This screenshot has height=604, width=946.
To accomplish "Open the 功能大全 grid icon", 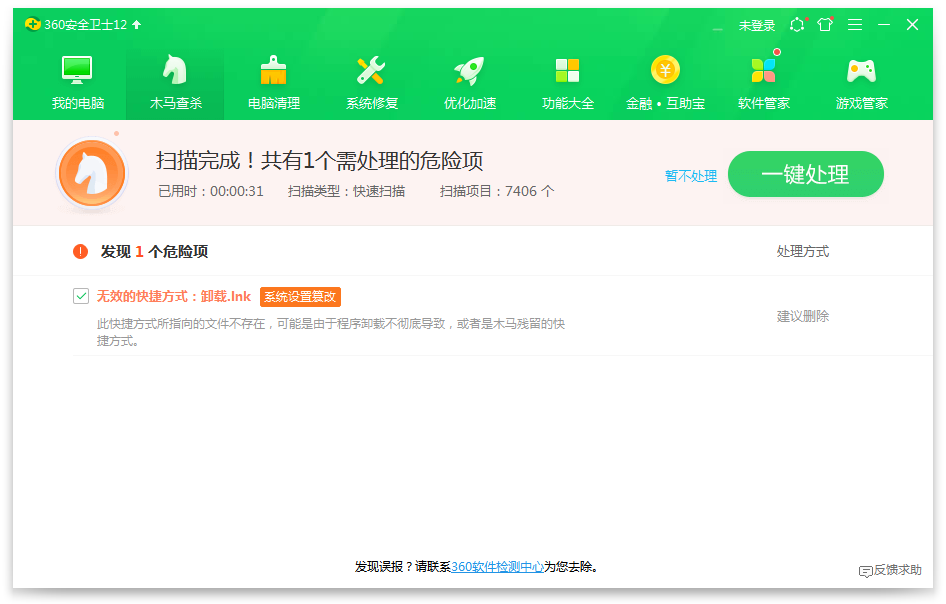I will pyautogui.click(x=567, y=70).
